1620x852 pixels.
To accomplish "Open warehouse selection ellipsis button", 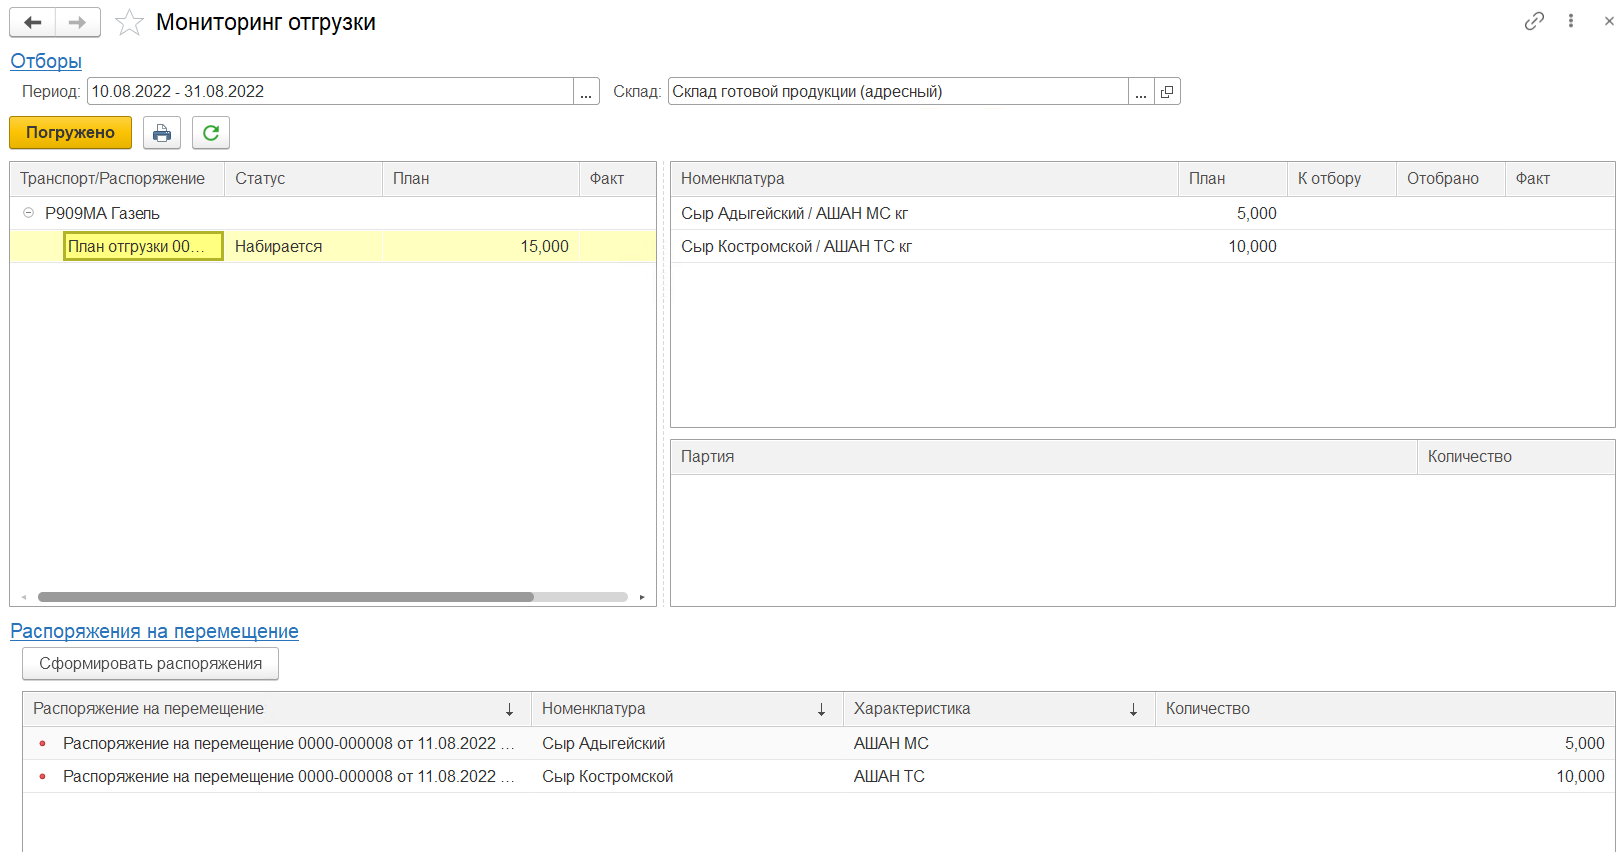I will coord(1141,92).
